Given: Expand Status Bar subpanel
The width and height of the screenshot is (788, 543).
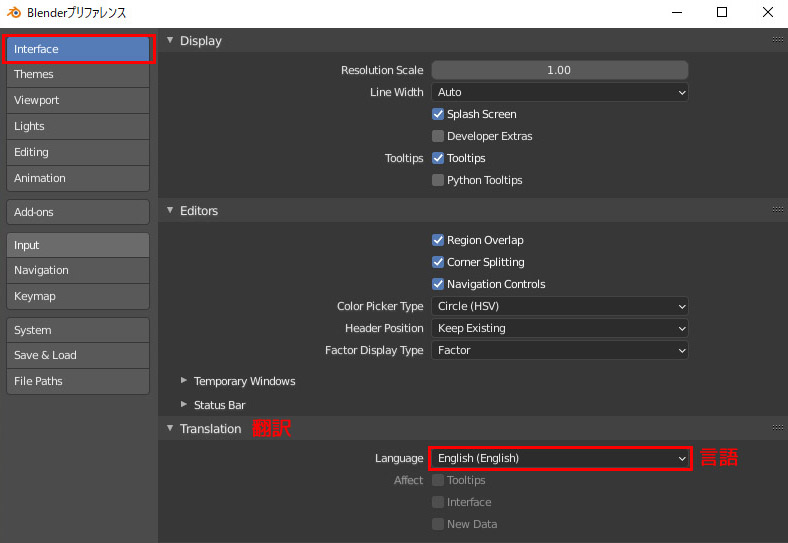Looking at the screenshot, I should (x=184, y=404).
